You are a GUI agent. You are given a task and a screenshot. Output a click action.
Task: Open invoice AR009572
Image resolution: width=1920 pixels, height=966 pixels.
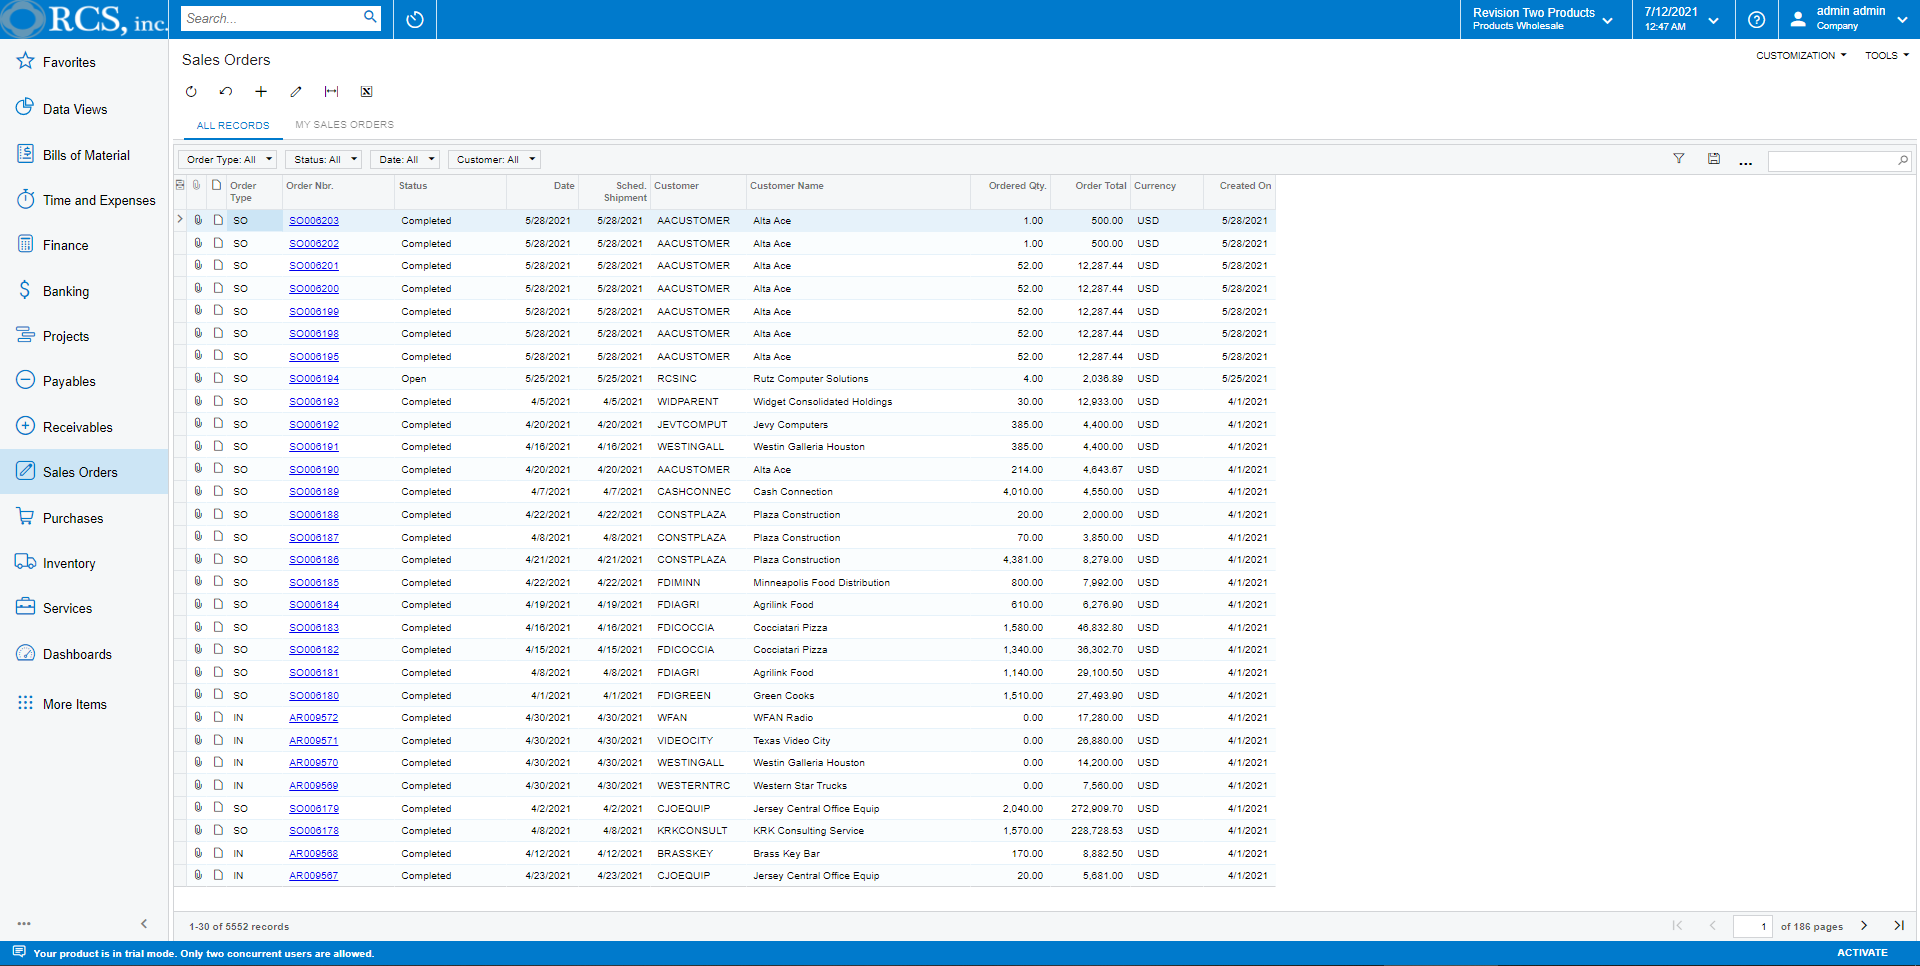[x=314, y=718]
